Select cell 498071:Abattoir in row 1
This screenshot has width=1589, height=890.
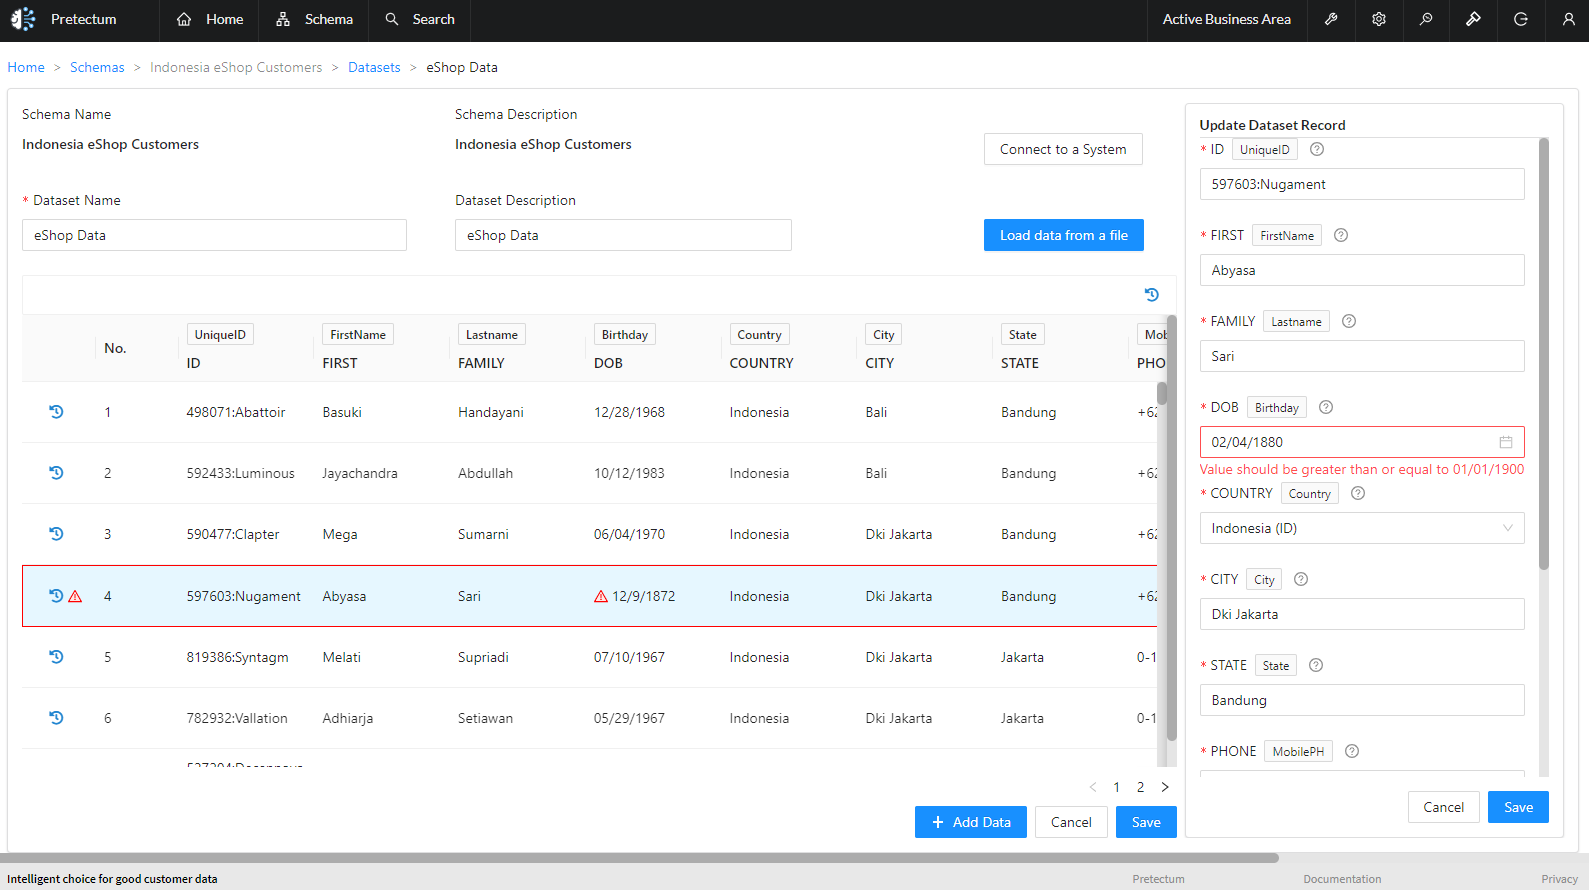click(x=236, y=412)
